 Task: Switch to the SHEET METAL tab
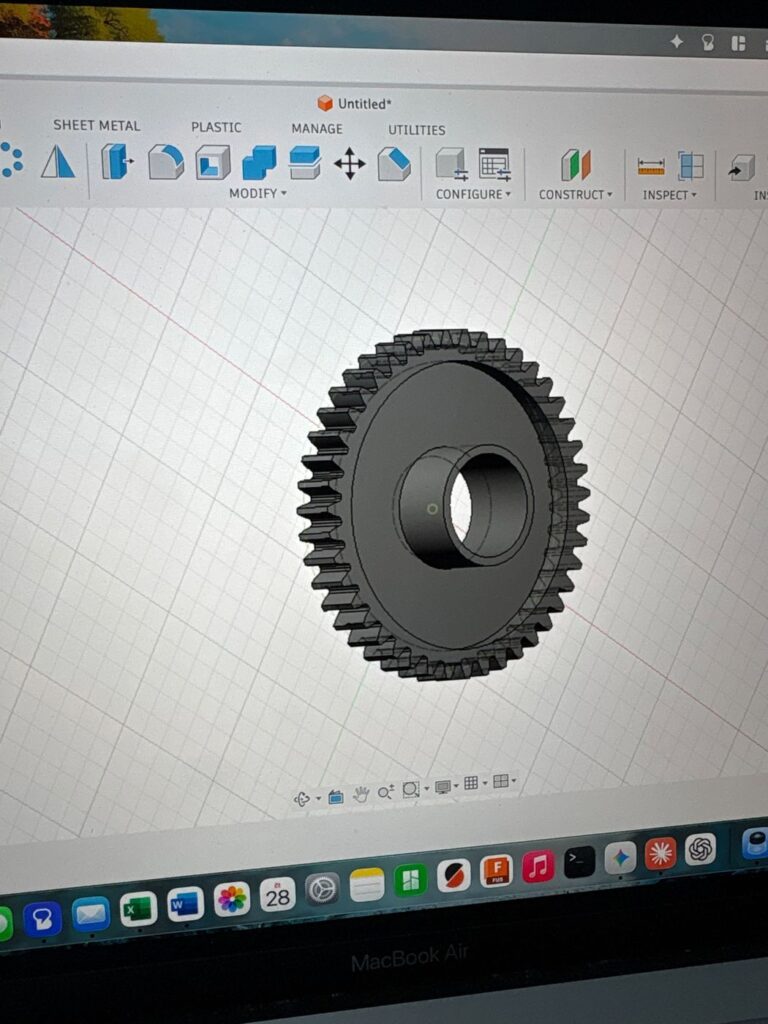click(x=97, y=125)
